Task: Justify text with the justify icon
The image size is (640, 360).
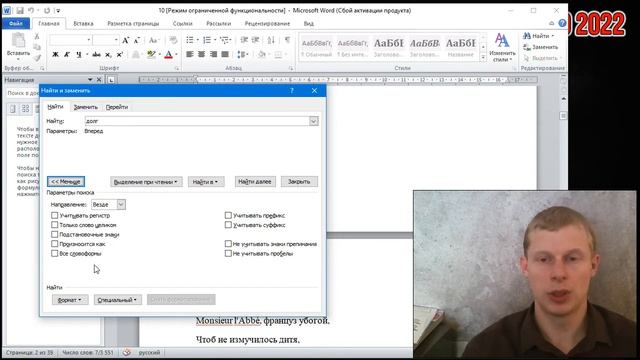Action: [x=225, y=54]
